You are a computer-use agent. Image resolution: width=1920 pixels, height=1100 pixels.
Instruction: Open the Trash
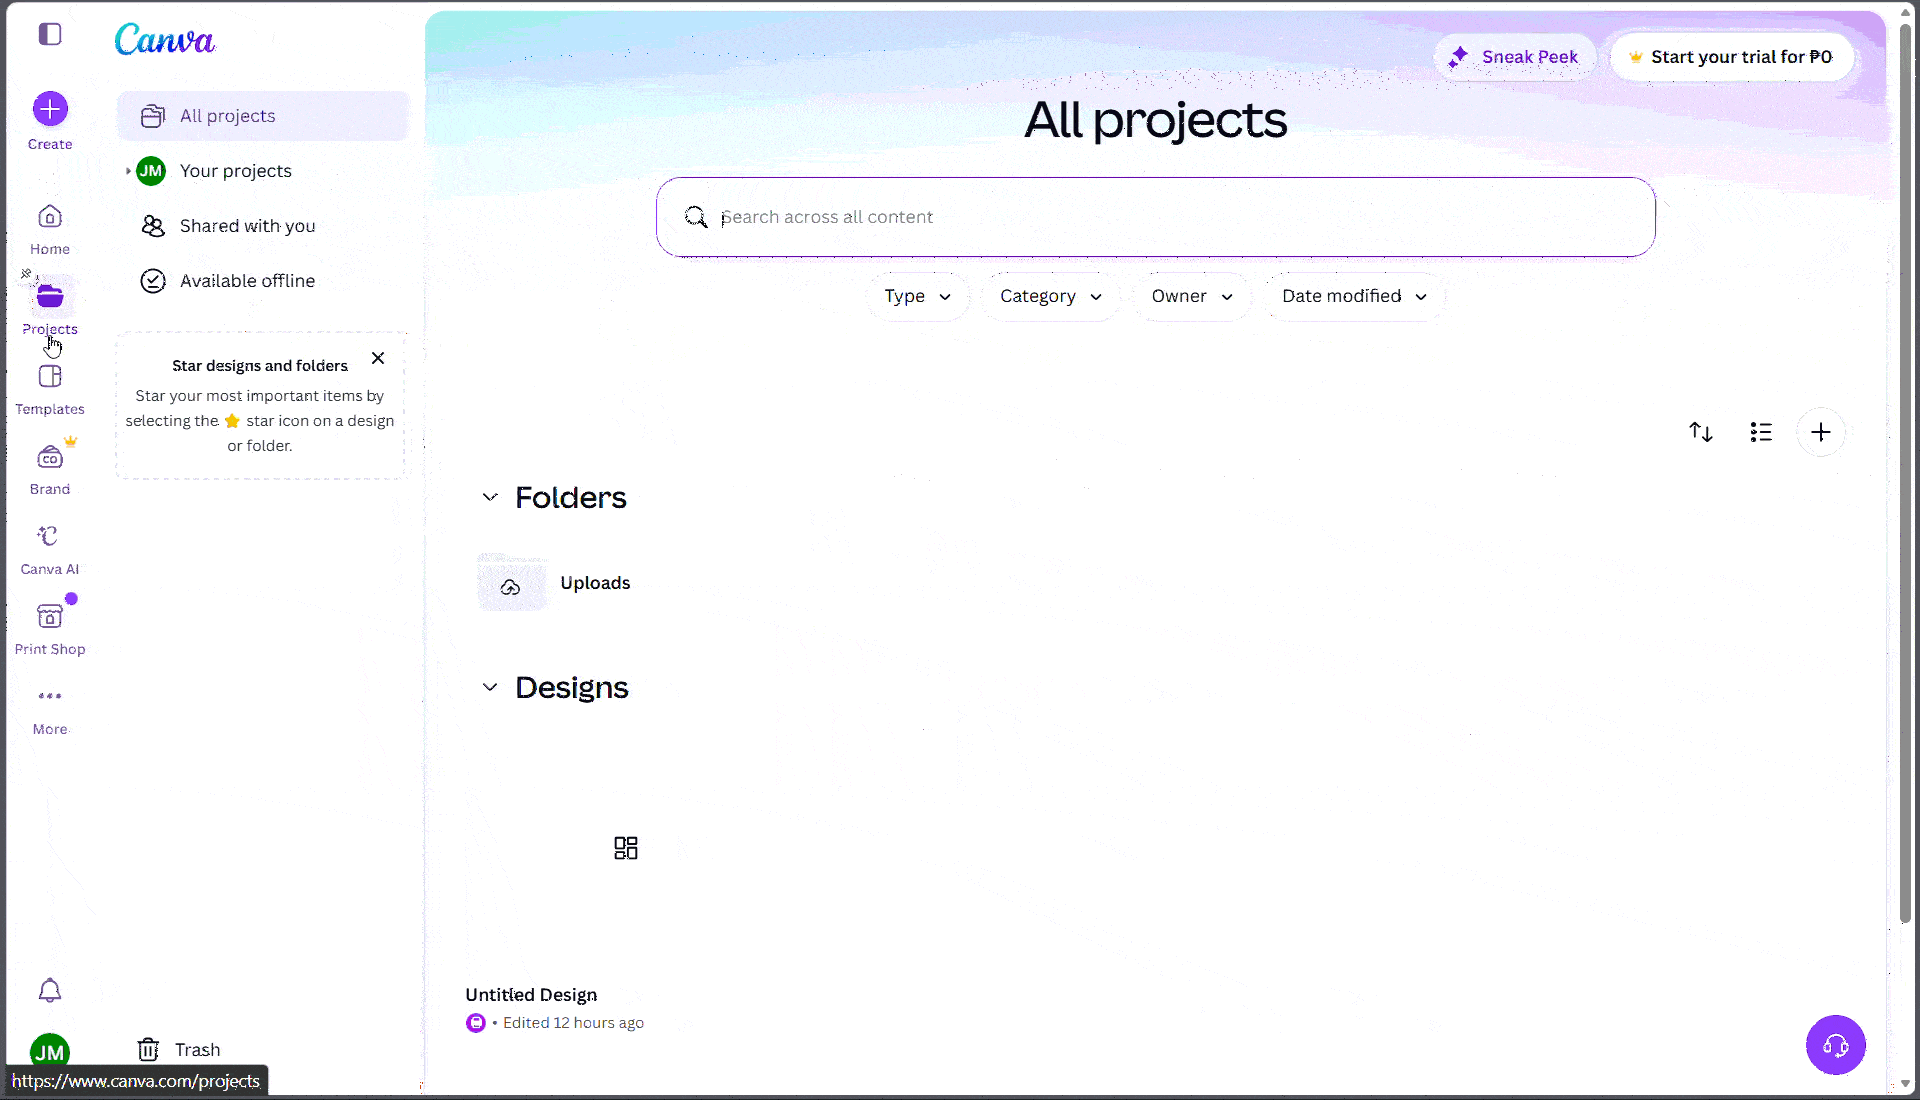179,1049
